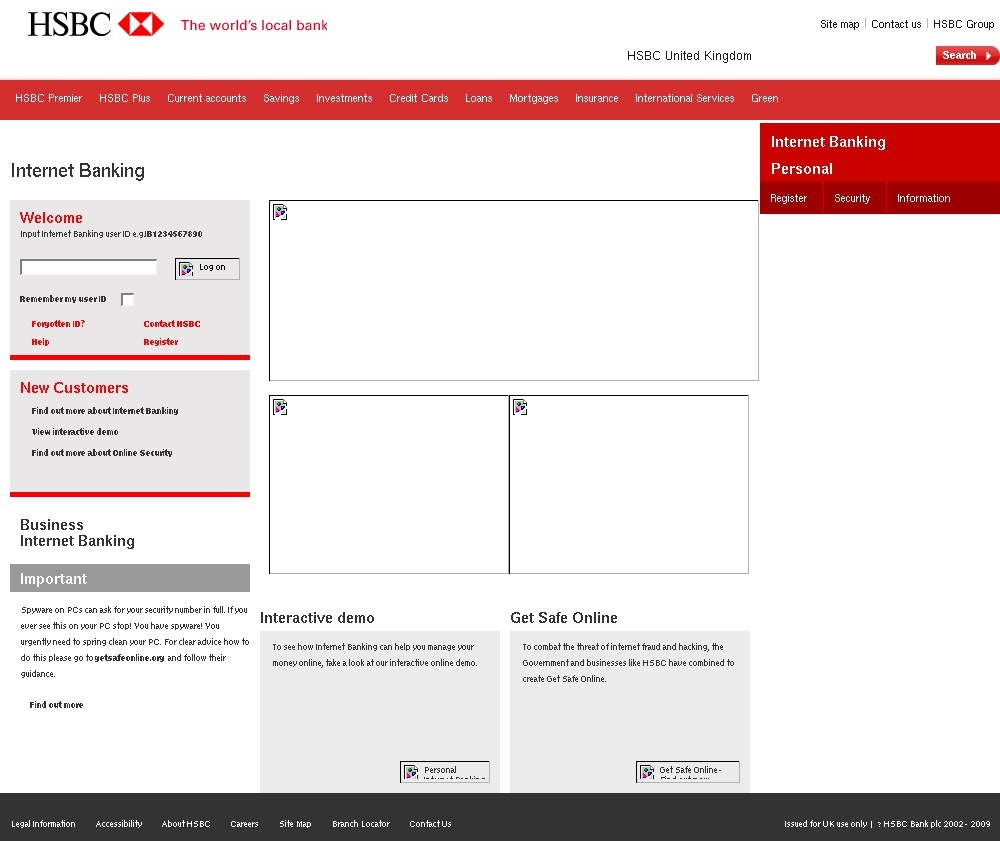Click the Internet Banking header in red panel
The height and width of the screenshot is (841, 1000).
pos(828,142)
